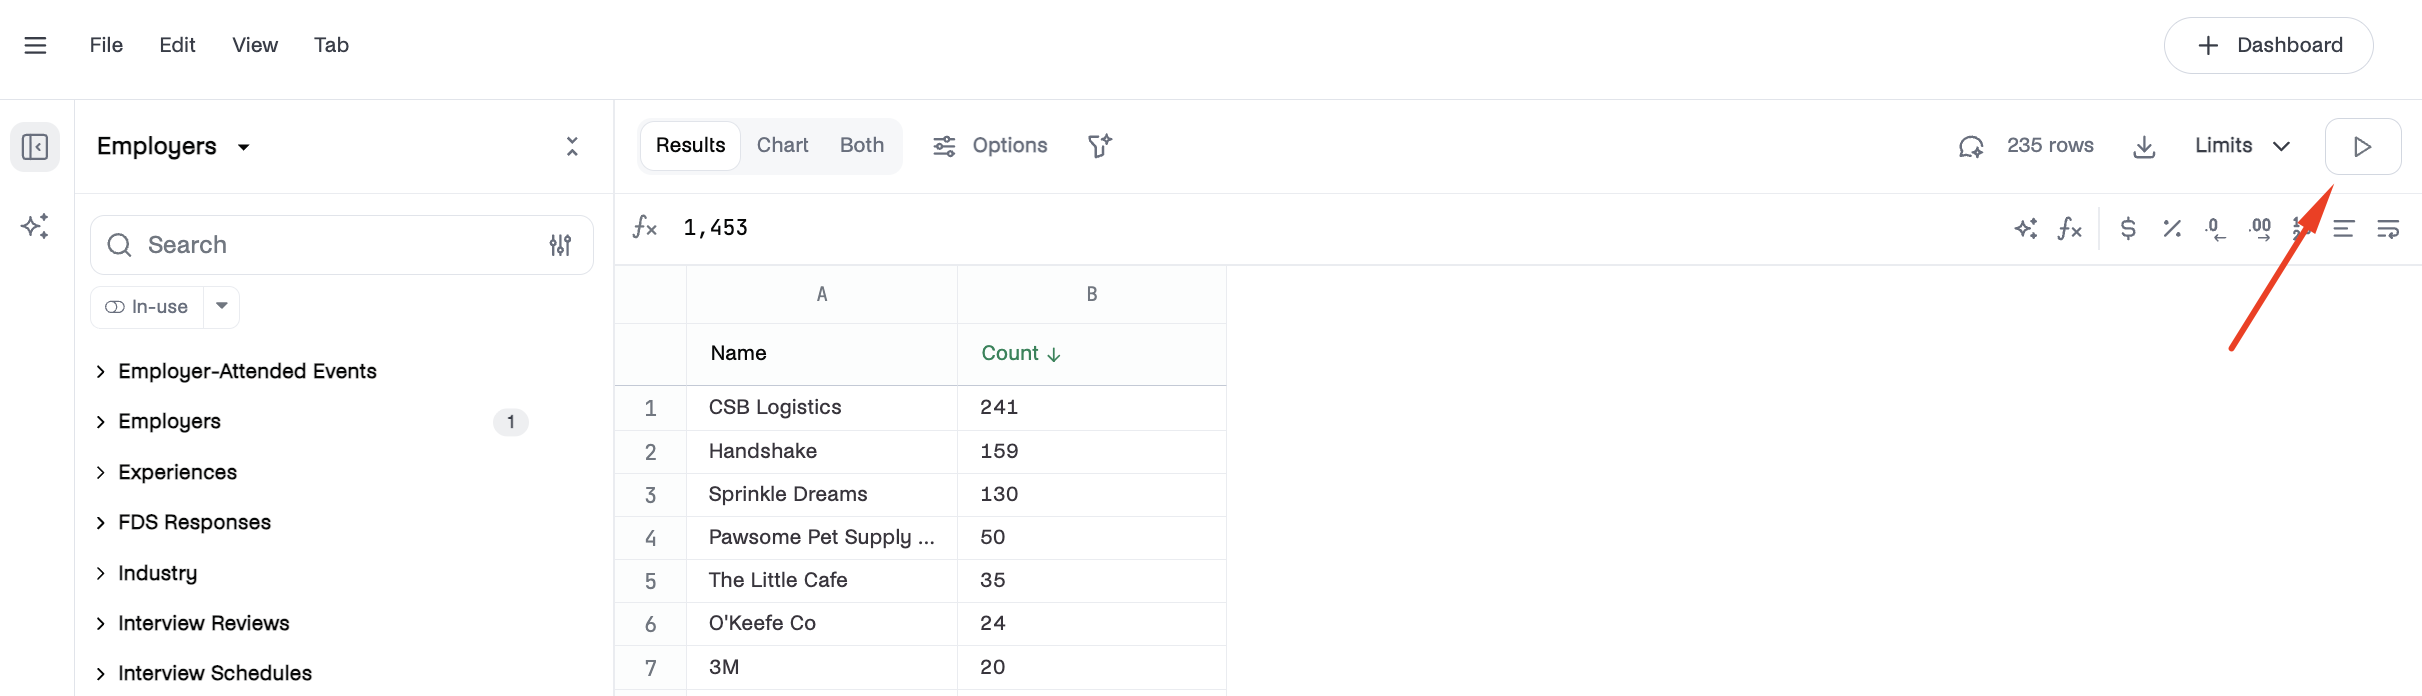The width and height of the screenshot is (2422, 696).
Task: Open the AI filter funnel icon
Action: pyautogui.click(x=1100, y=146)
